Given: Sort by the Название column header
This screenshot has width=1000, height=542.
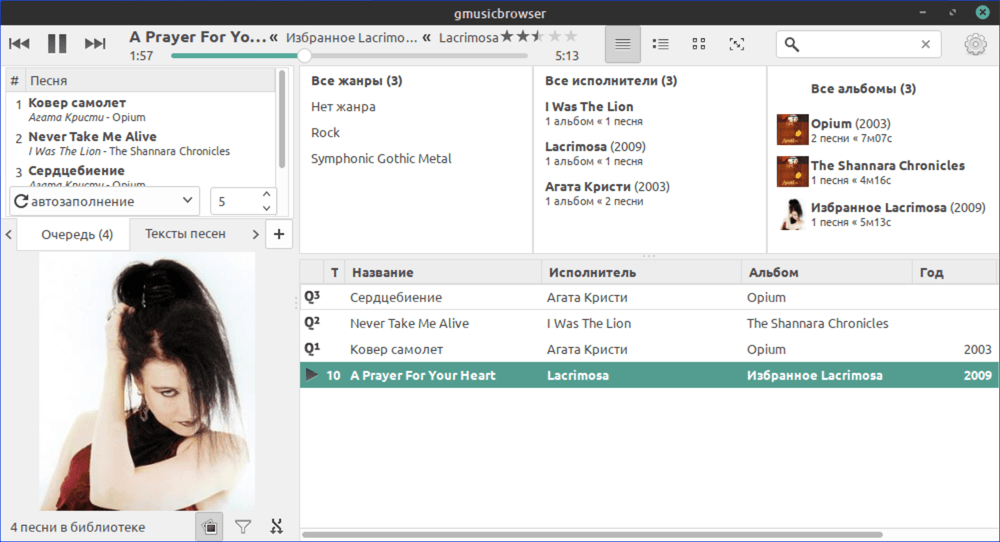Looking at the screenshot, I should coord(443,272).
